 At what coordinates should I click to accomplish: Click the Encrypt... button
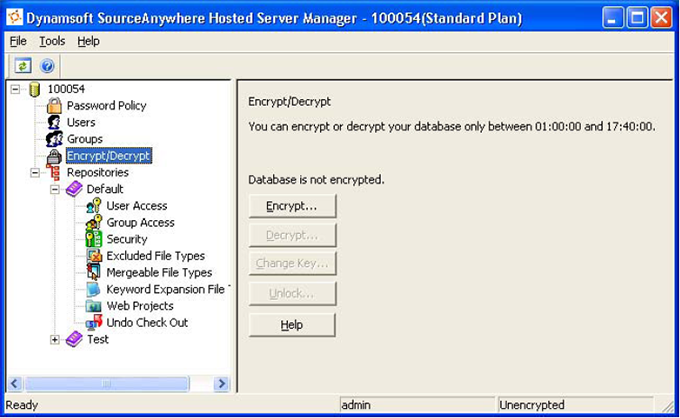pos(292,206)
